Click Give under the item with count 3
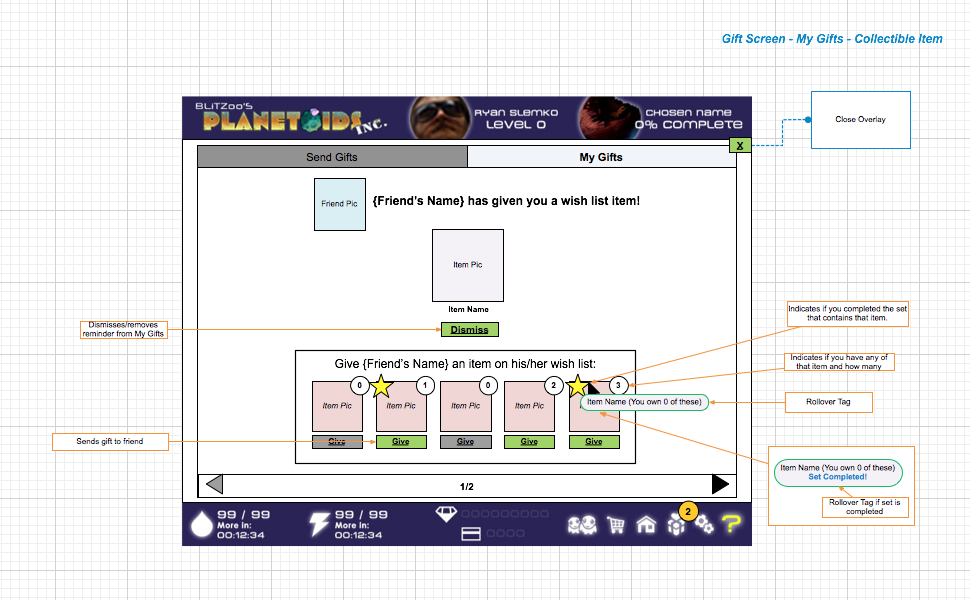 [594, 442]
